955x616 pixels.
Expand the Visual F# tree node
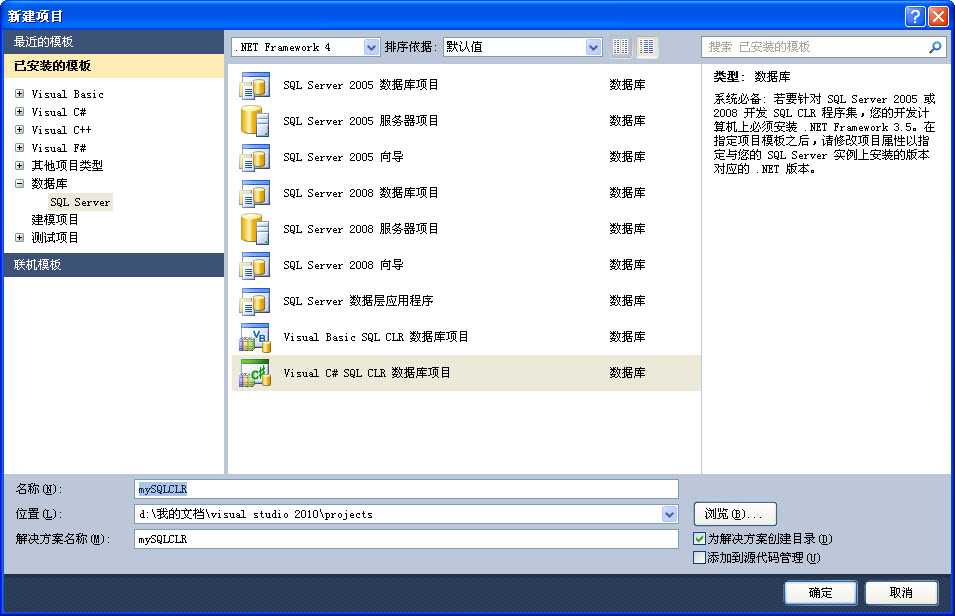[x=19, y=148]
